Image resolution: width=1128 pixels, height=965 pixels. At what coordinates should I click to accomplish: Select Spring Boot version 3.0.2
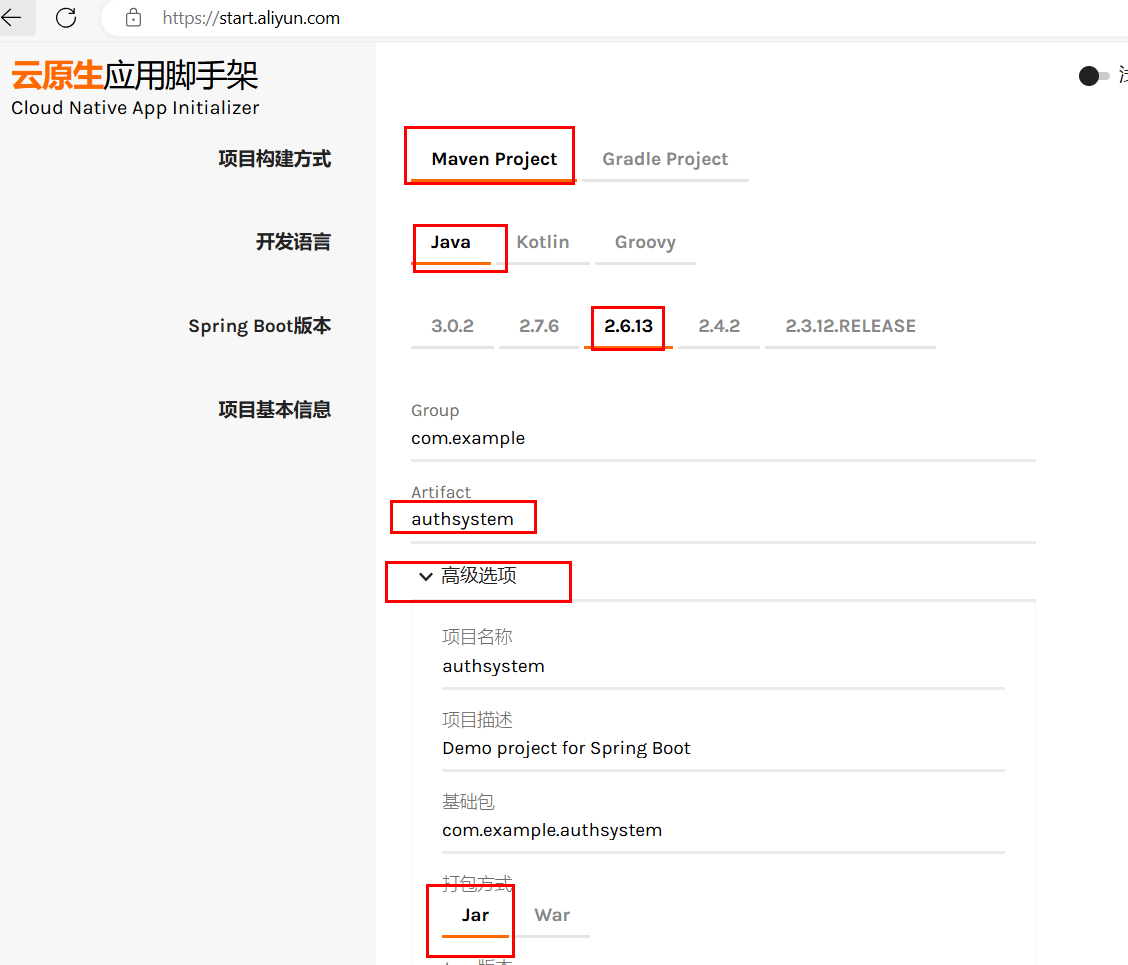[452, 326]
